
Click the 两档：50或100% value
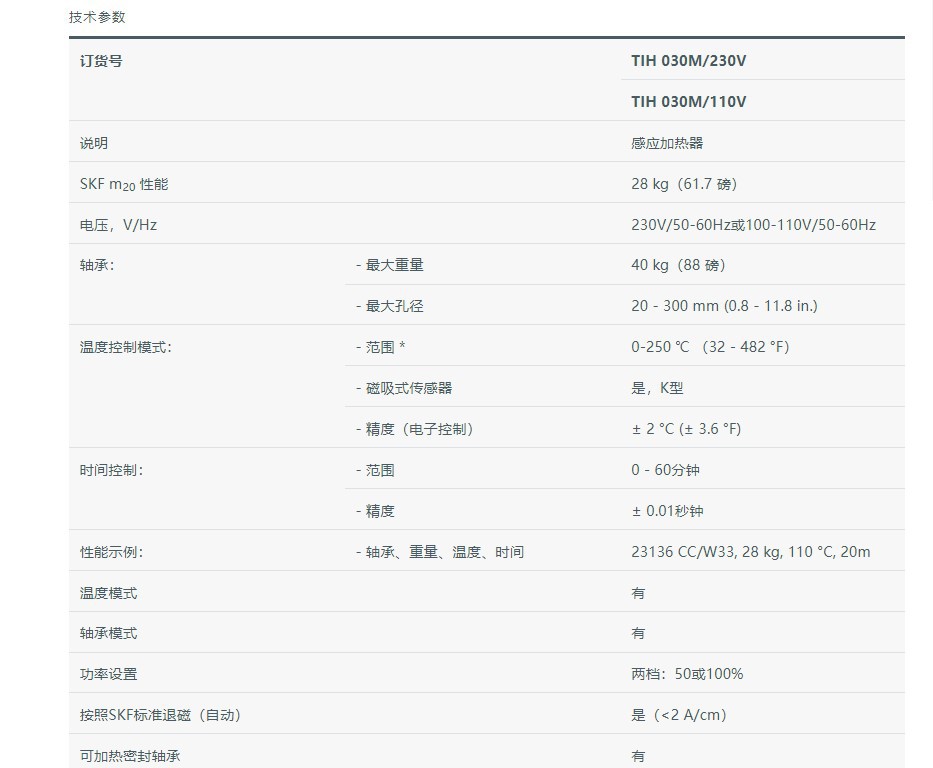[687, 674]
